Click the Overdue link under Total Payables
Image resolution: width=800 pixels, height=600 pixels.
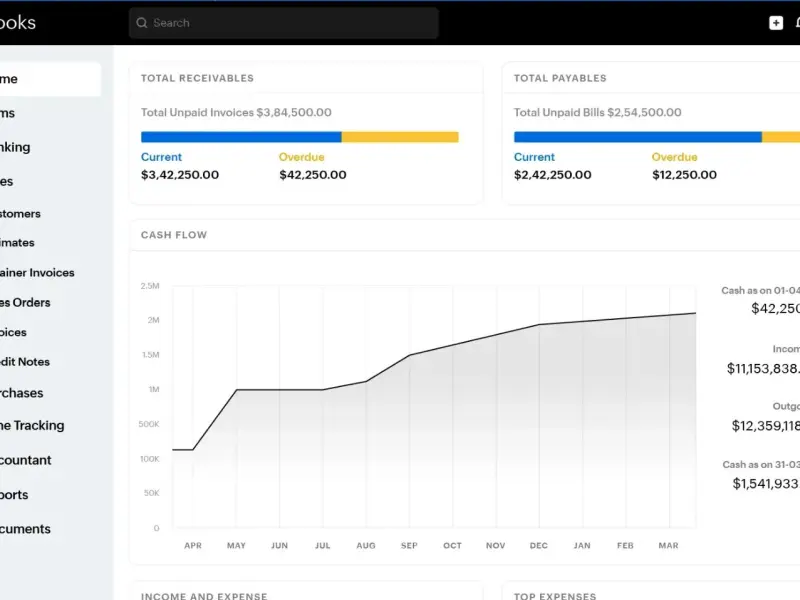pyautogui.click(x=674, y=157)
